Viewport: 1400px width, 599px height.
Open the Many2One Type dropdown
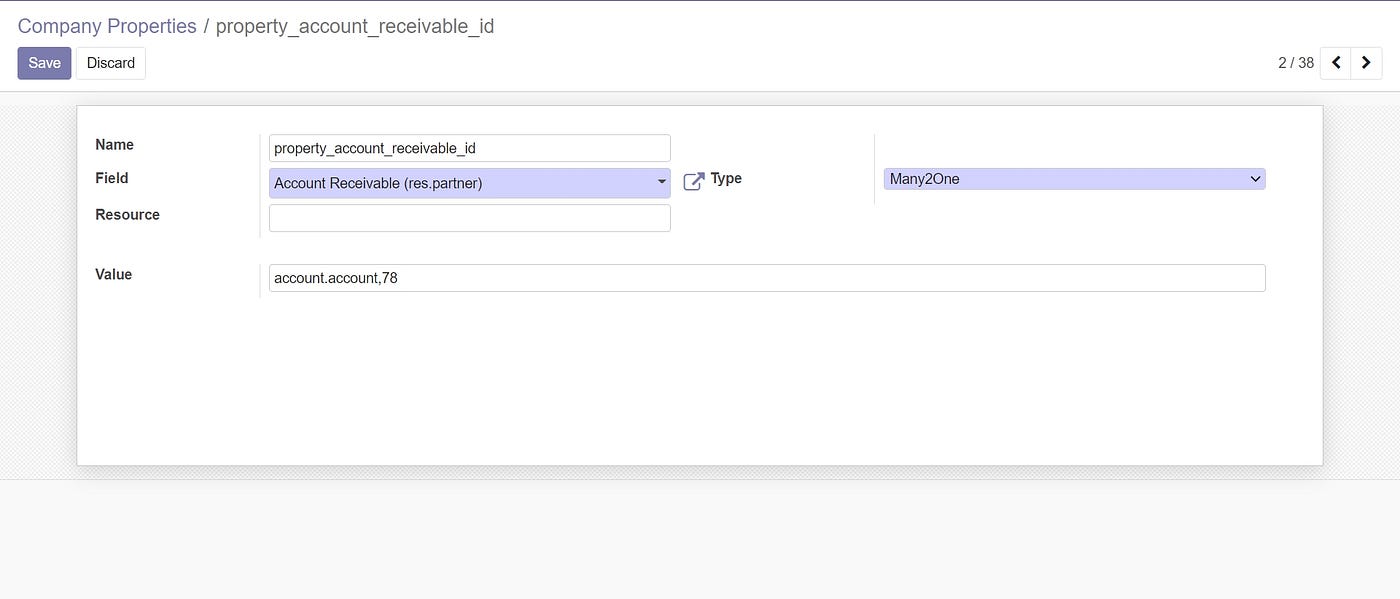pos(1074,179)
